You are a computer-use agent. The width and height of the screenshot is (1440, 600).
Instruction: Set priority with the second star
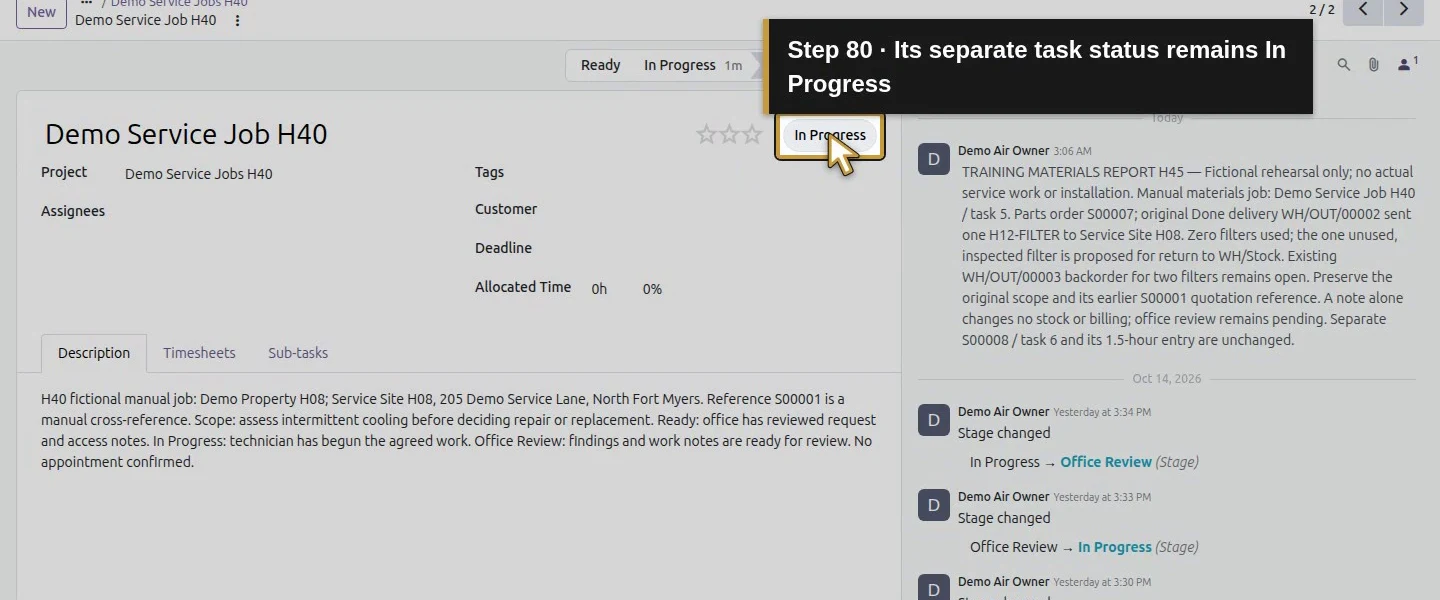[x=730, y=134]
